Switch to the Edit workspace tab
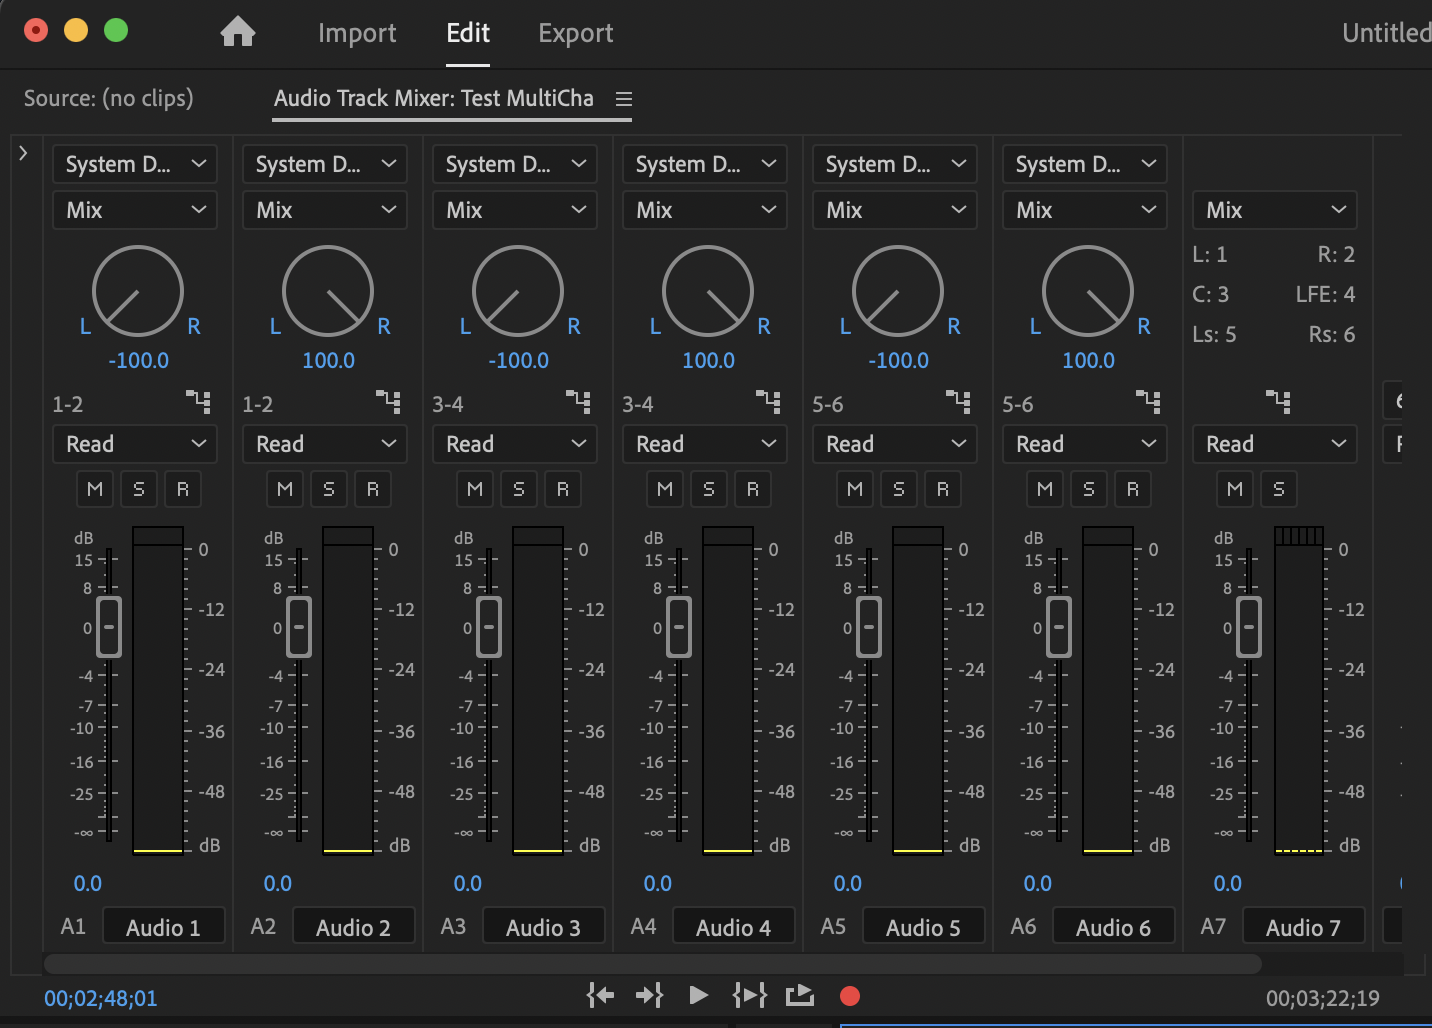The width and height of the screenshot is (1432, 1028). pos(468,33)
